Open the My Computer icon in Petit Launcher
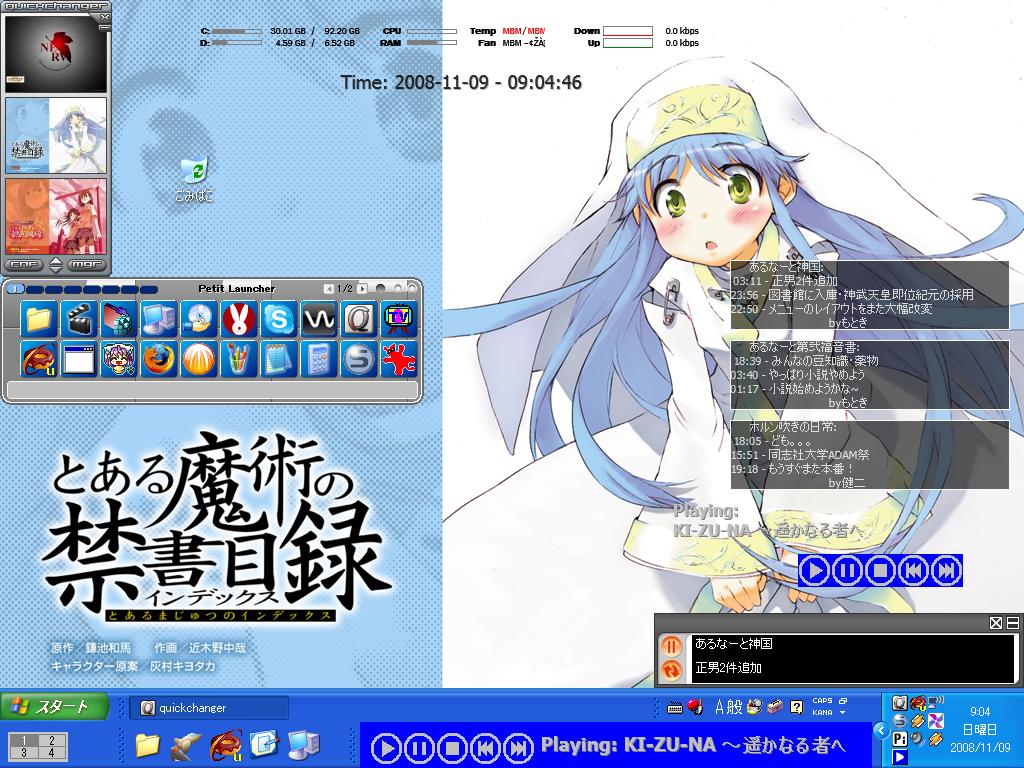Viewport: 1024px width, 768px height. 159,319
